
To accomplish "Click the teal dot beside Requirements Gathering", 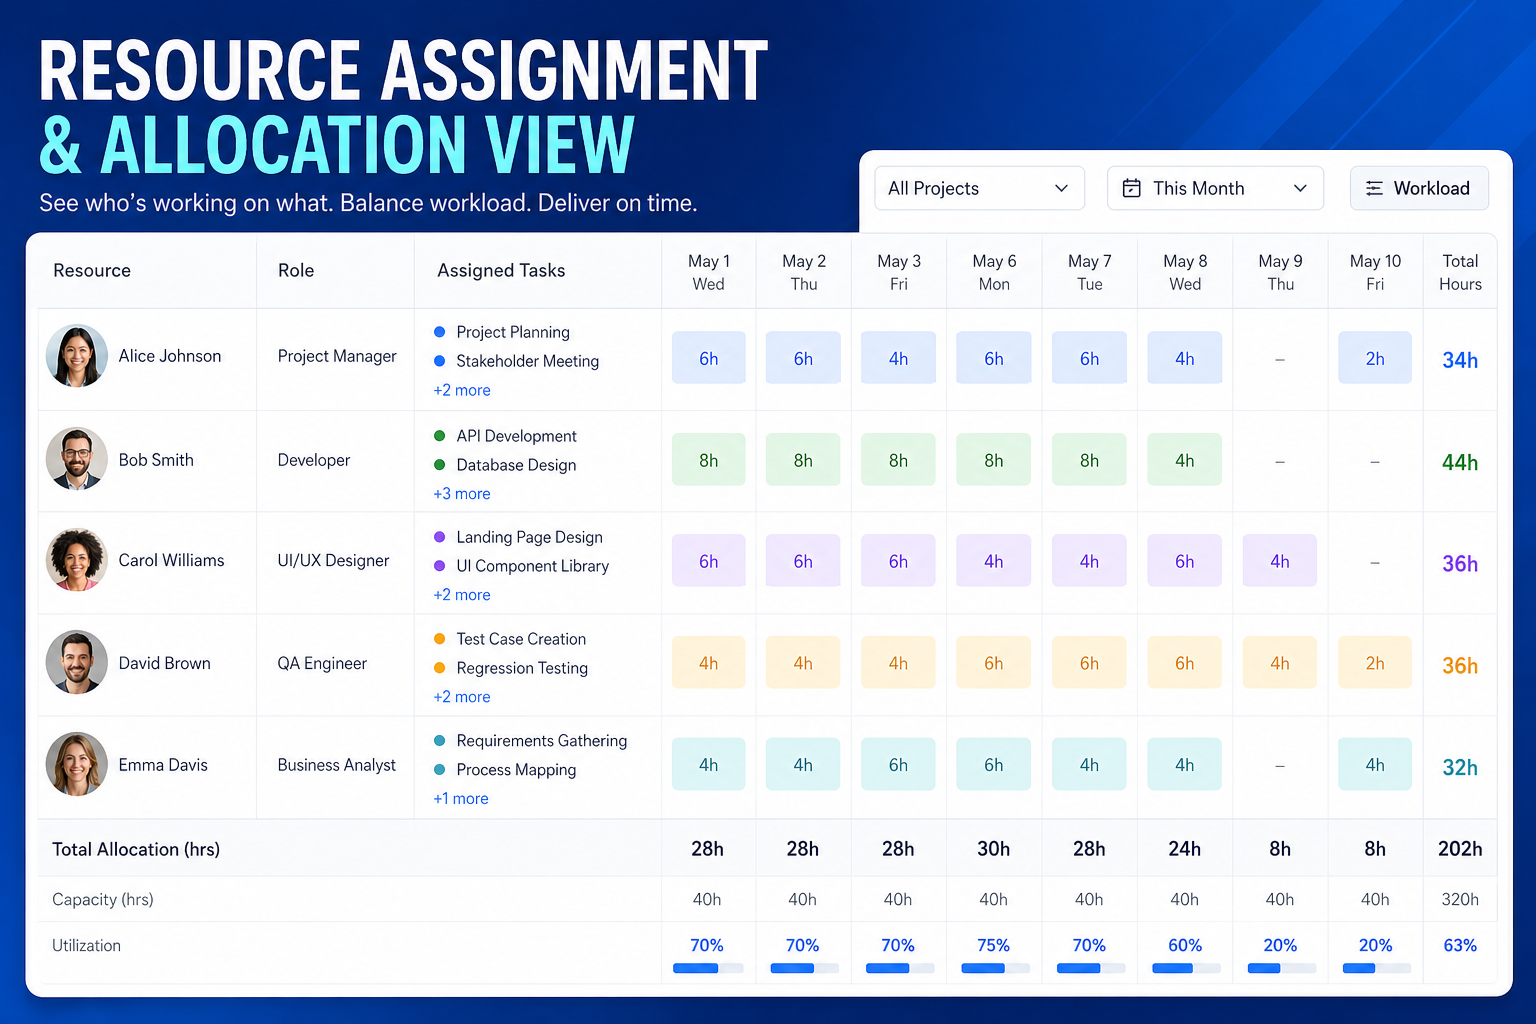I will coord(439,741).
